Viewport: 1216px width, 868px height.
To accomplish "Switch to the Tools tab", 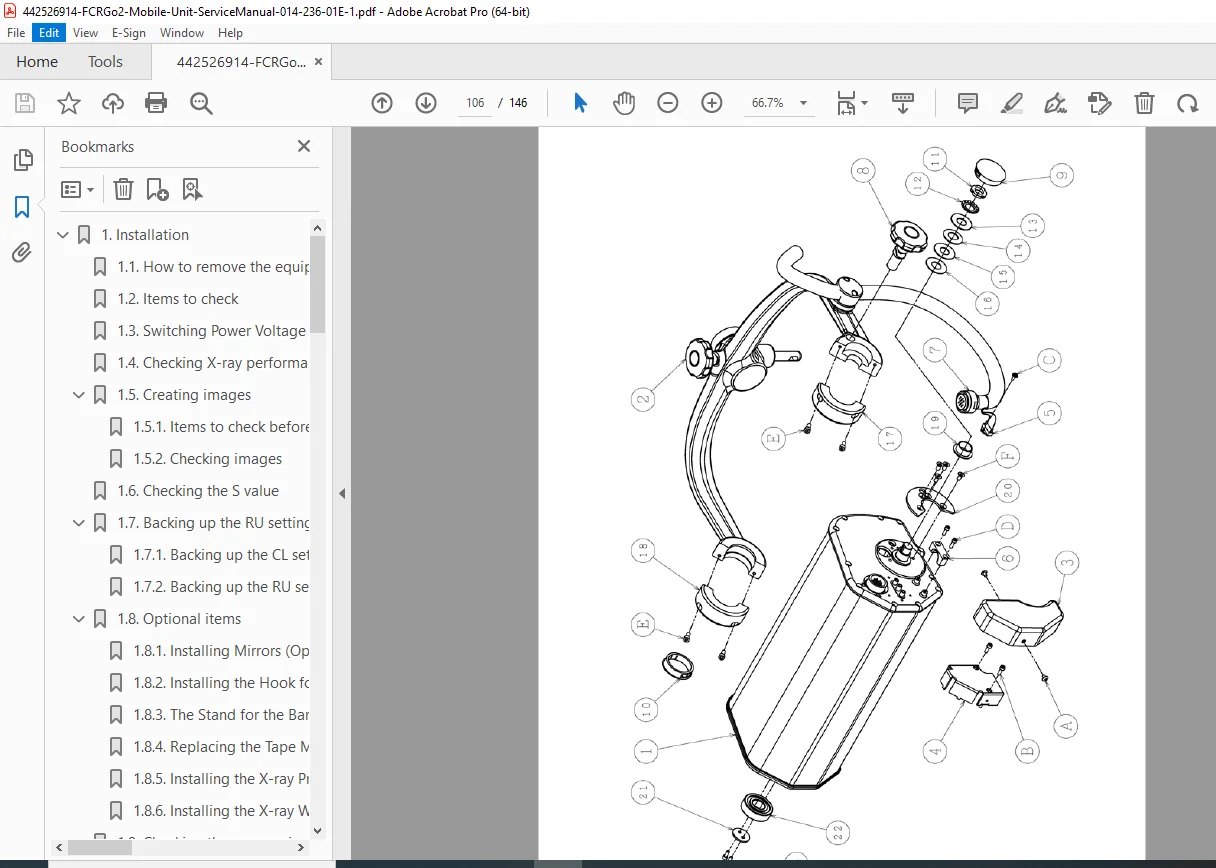I will point(105,62).
